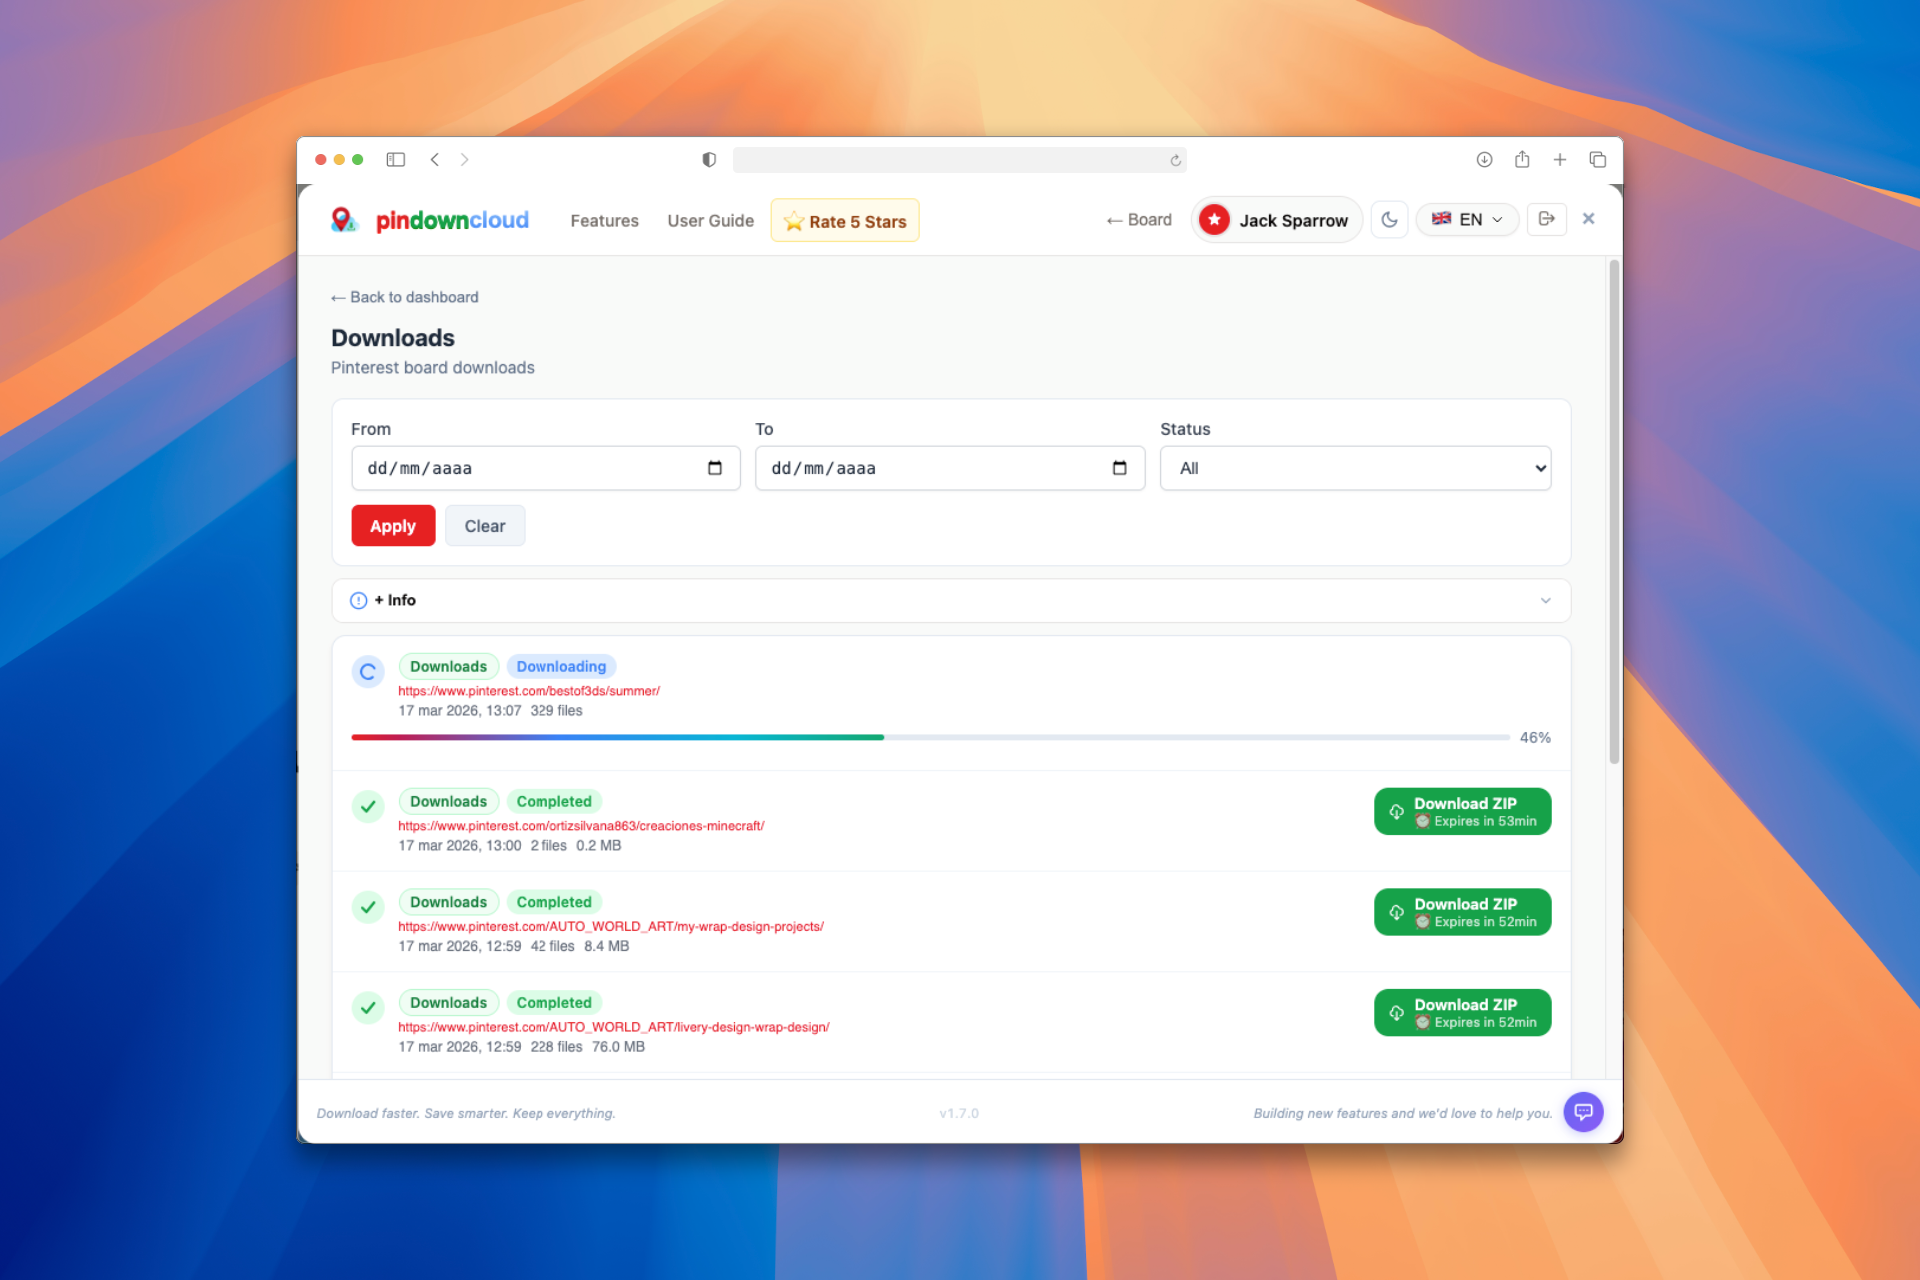
Task: Open the EN language dropdown
Action: click(1467, 219)
